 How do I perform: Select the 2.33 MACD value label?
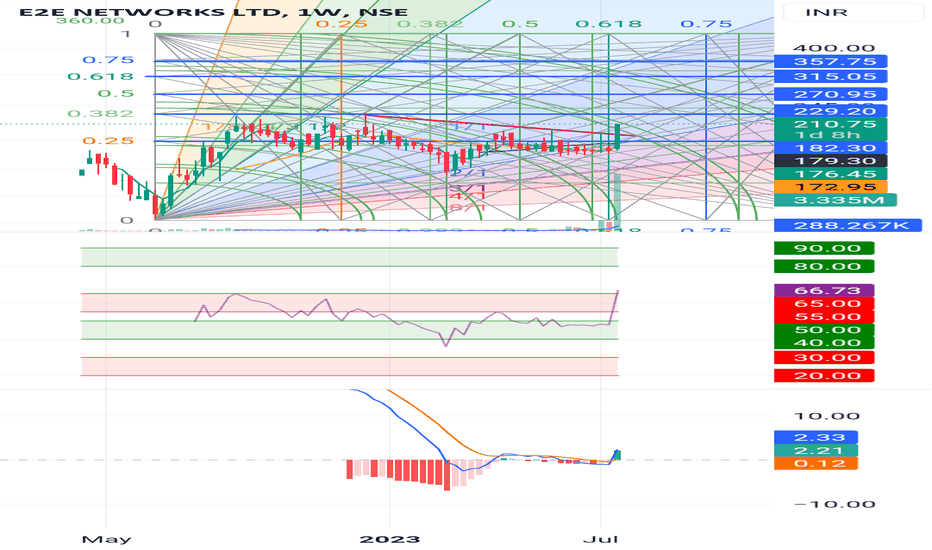coord(816,438)
